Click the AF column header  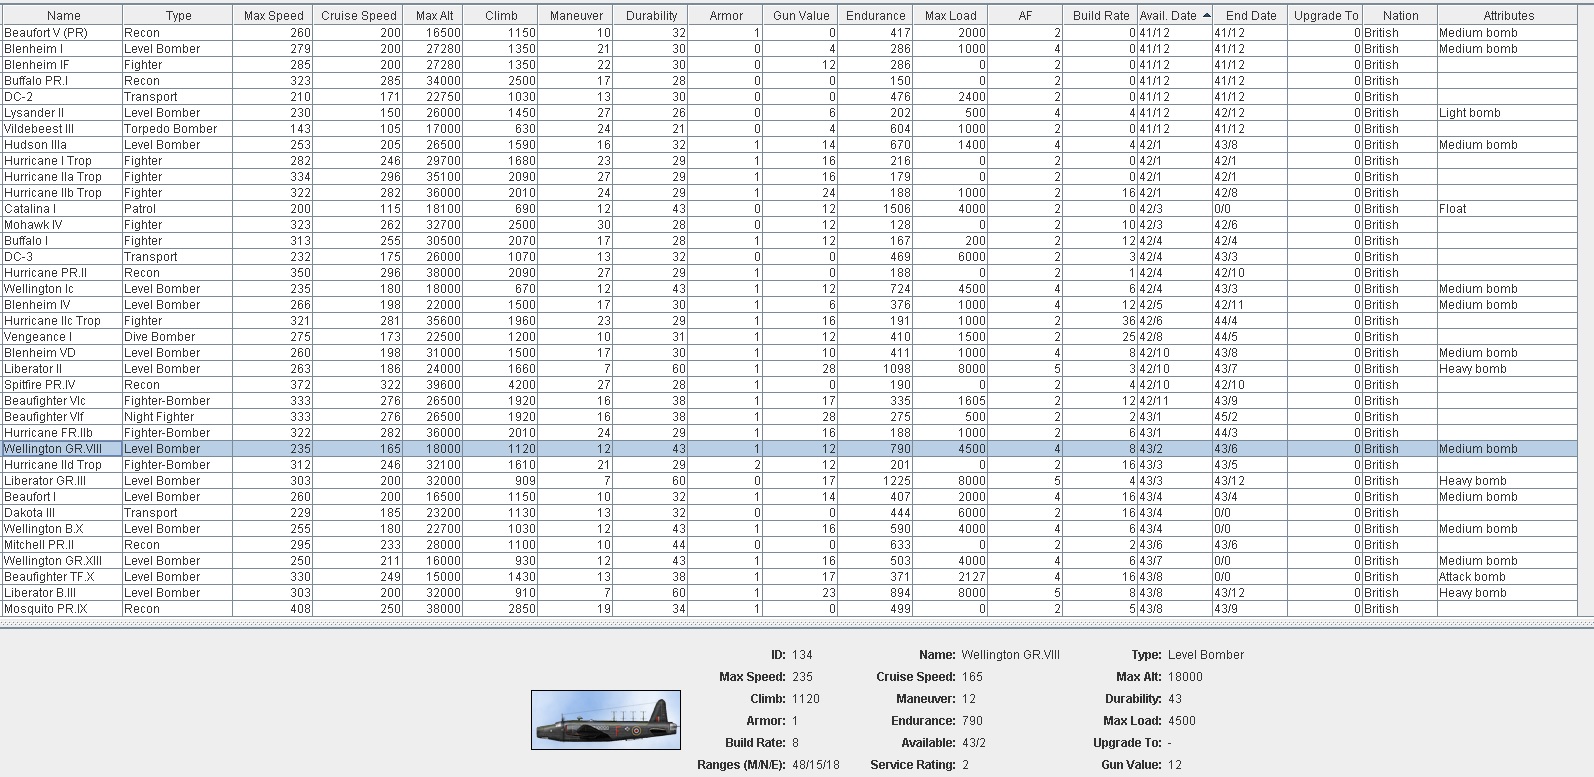[x=1026, y=15]
